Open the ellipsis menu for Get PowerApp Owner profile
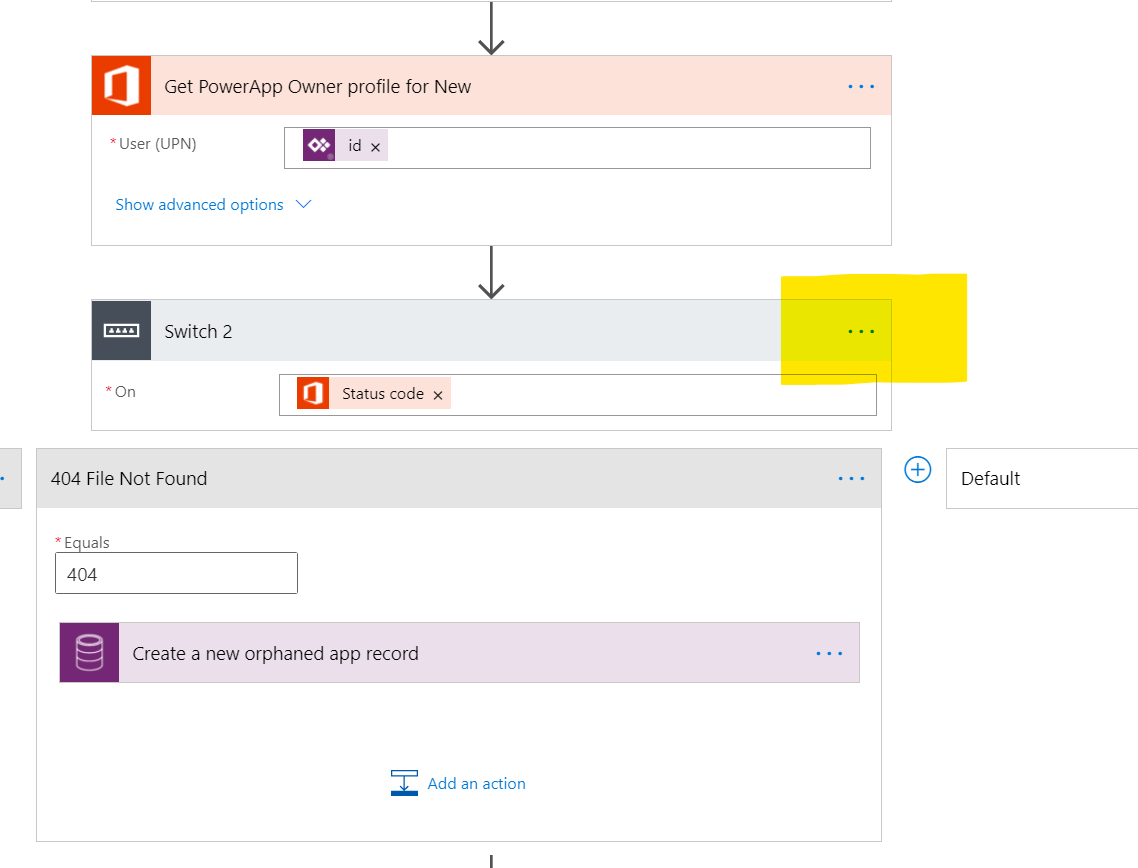Image resolution: width=1138 pixels, height=868 pixels. [861, 86]
